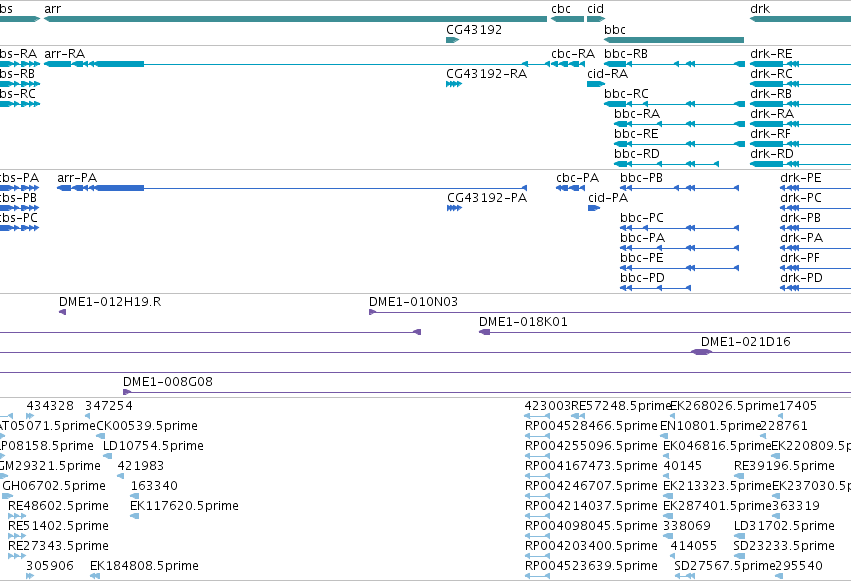Screen dimensions: 851x581
Task: Select transcript bbc-RA
Action: (679, 124)
